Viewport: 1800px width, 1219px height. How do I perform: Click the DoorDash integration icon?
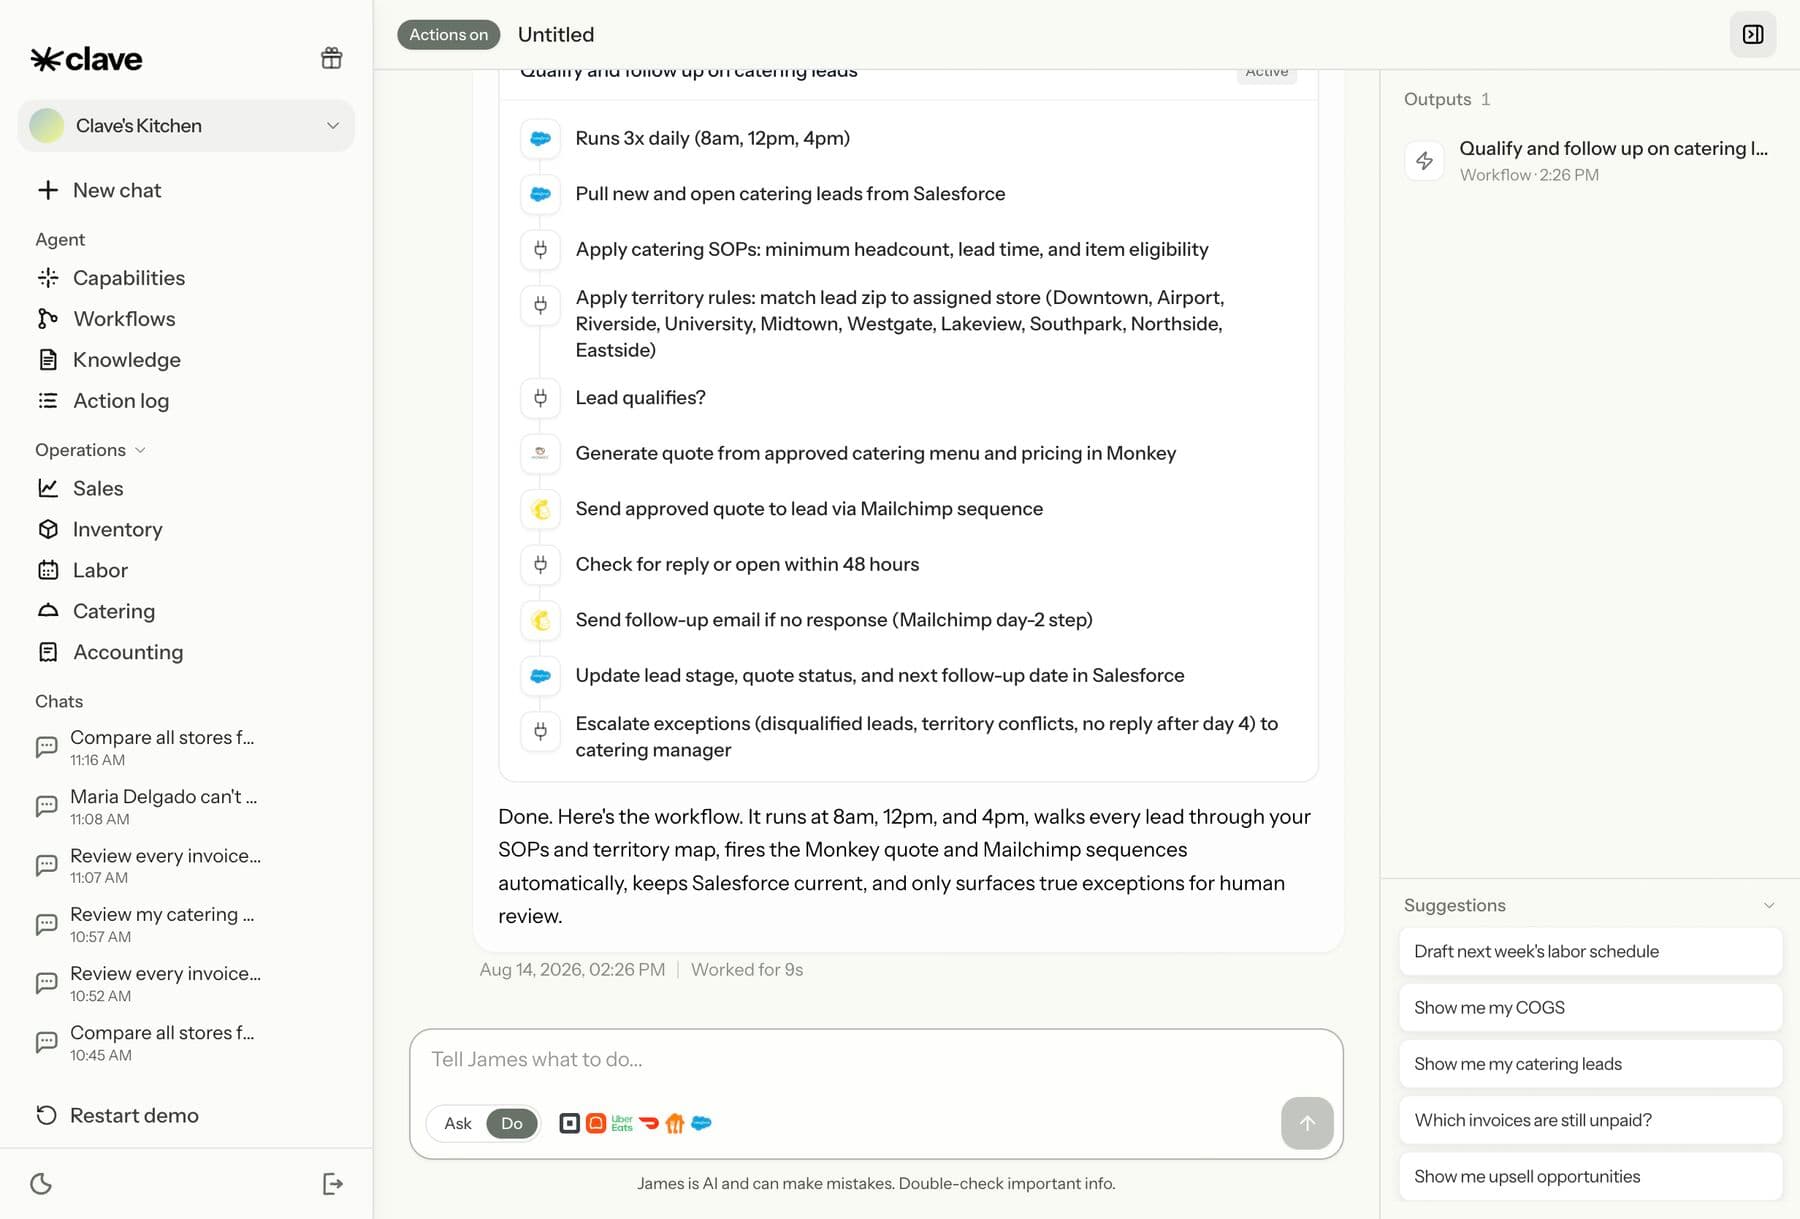click(x=649, y=1123)
